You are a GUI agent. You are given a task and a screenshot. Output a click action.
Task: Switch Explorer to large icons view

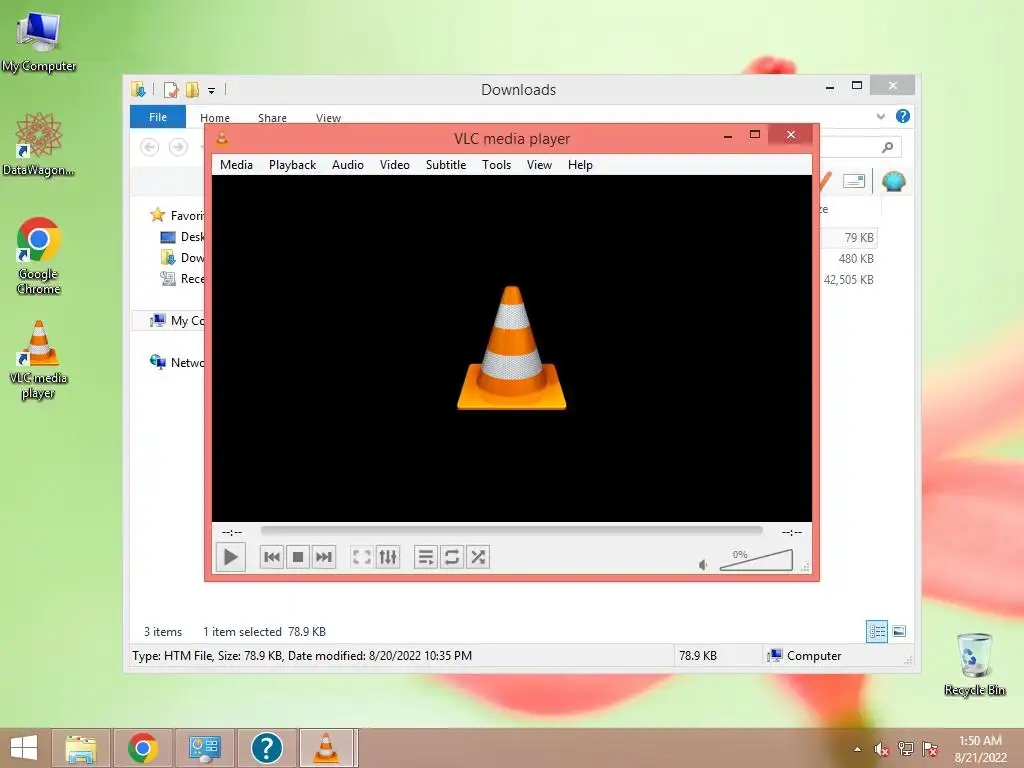899,631
